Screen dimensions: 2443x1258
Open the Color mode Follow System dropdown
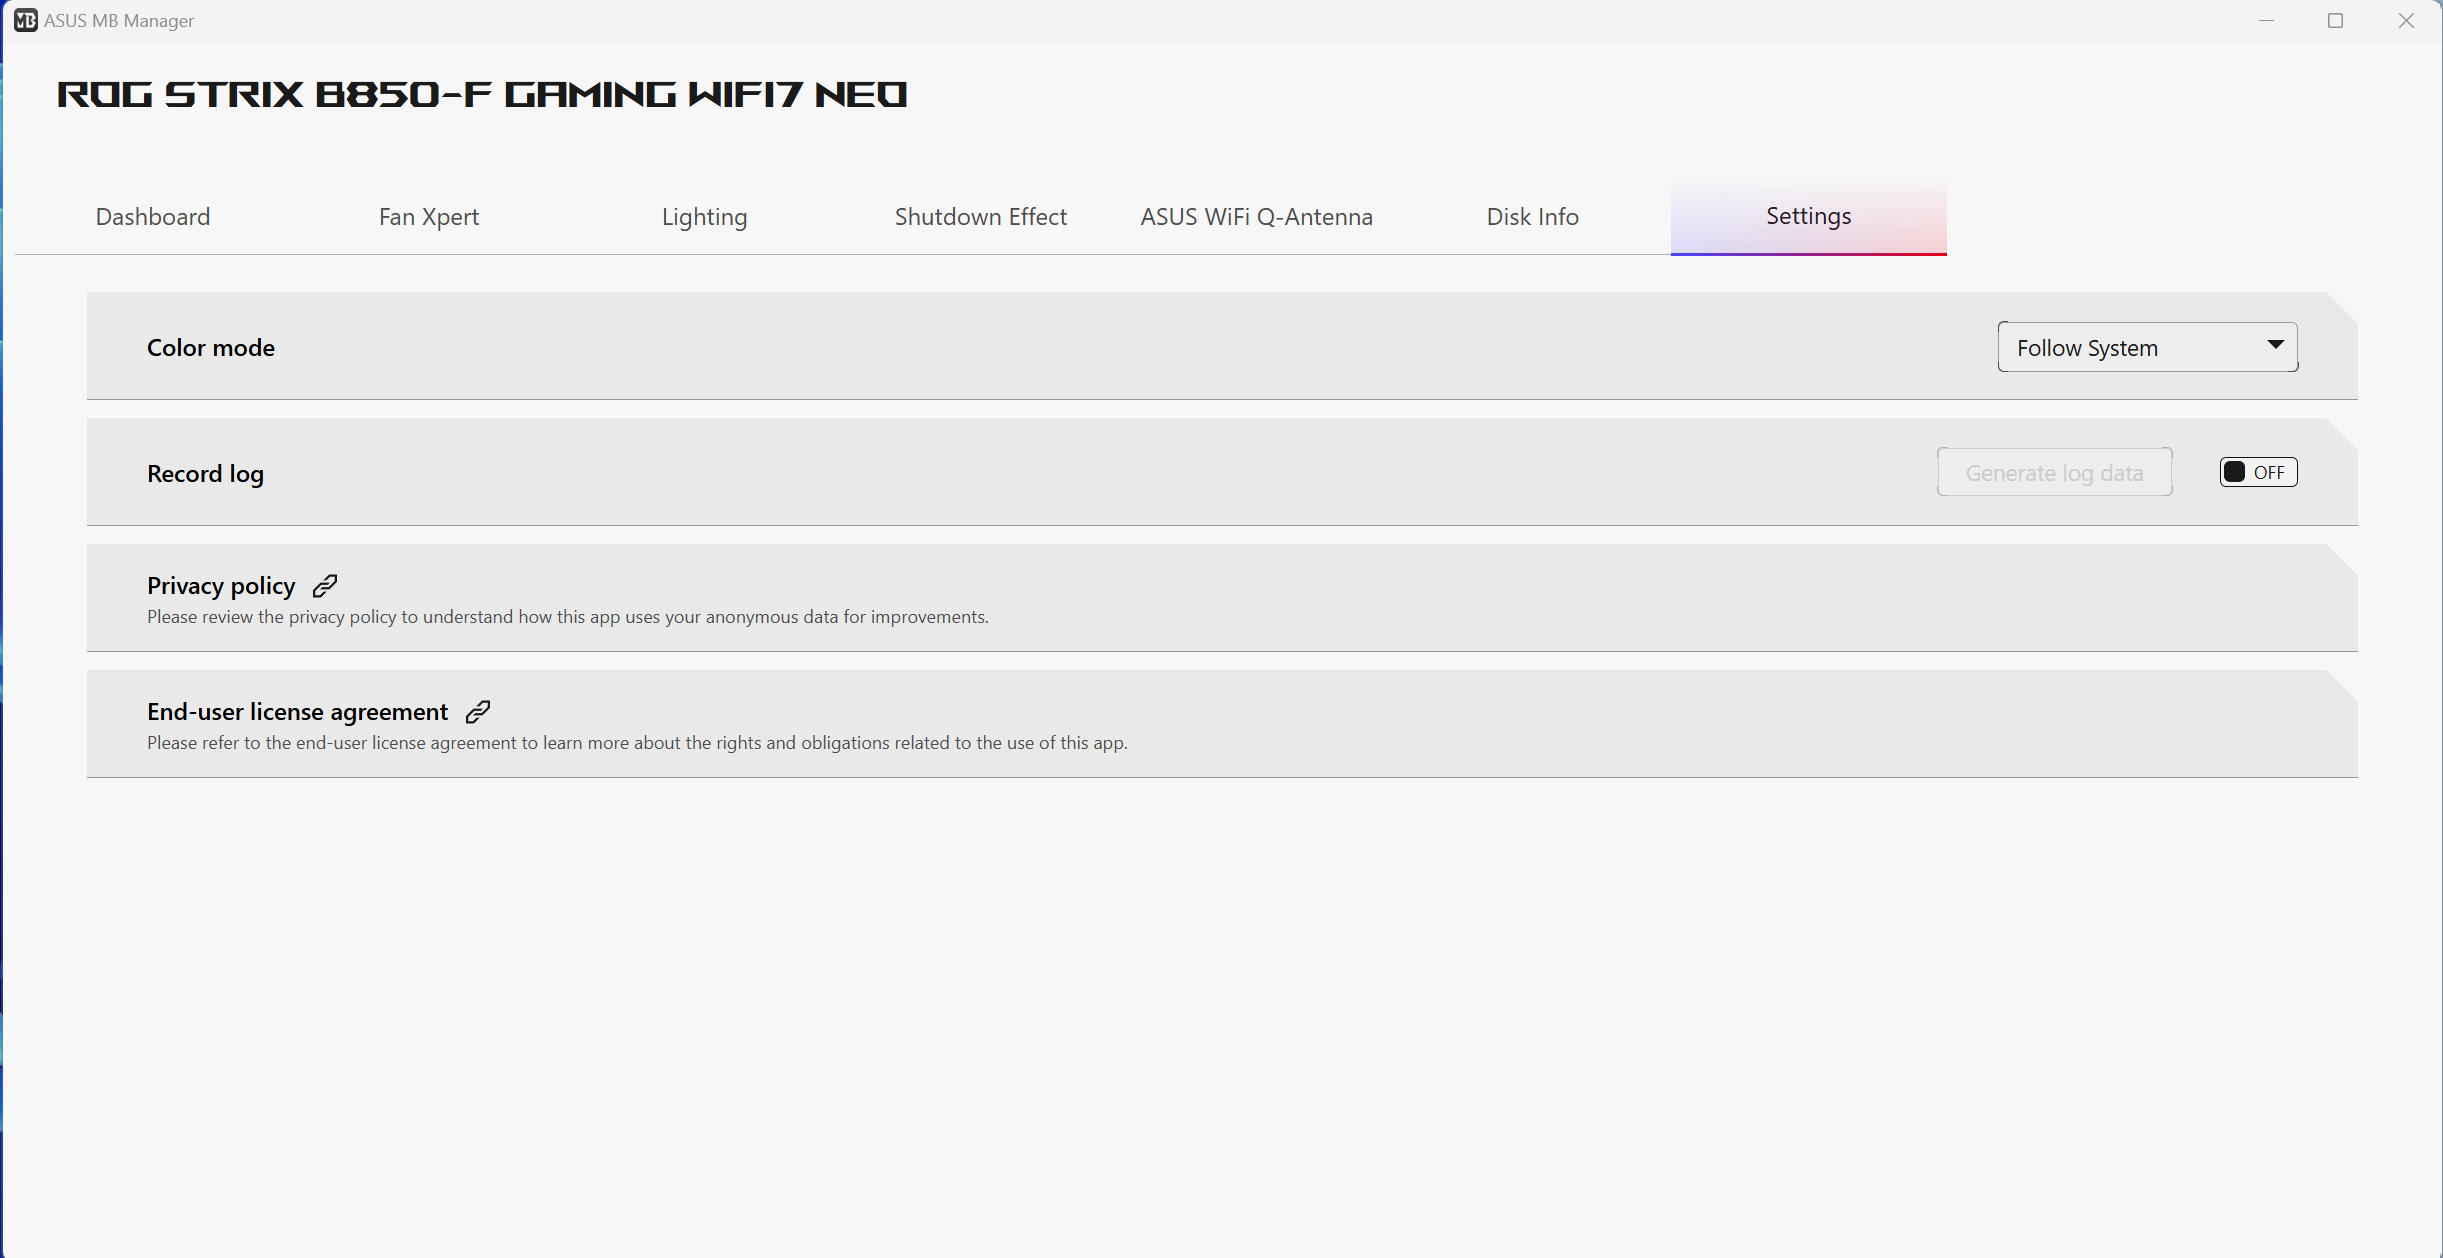2147,347
